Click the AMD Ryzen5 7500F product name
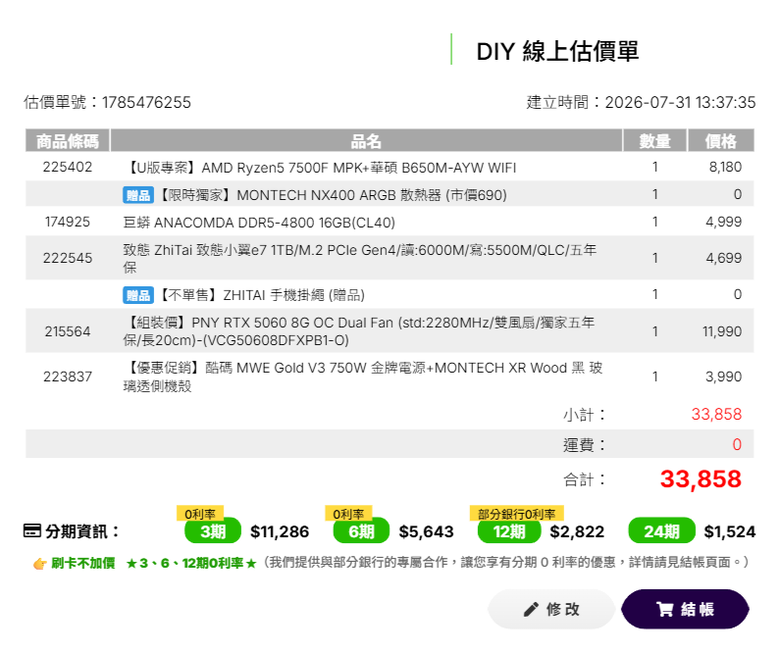Screen dimensions: 780x653 320,168
